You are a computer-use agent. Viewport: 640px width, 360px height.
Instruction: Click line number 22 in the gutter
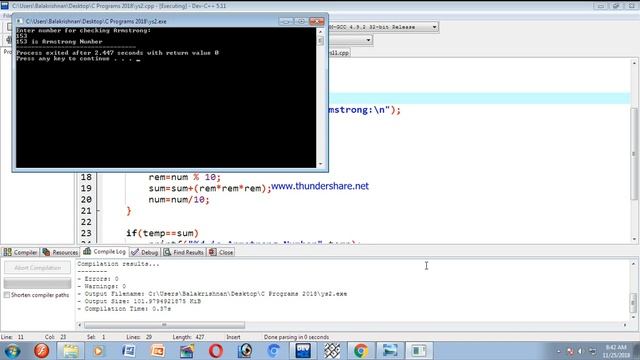click(86, 222)
